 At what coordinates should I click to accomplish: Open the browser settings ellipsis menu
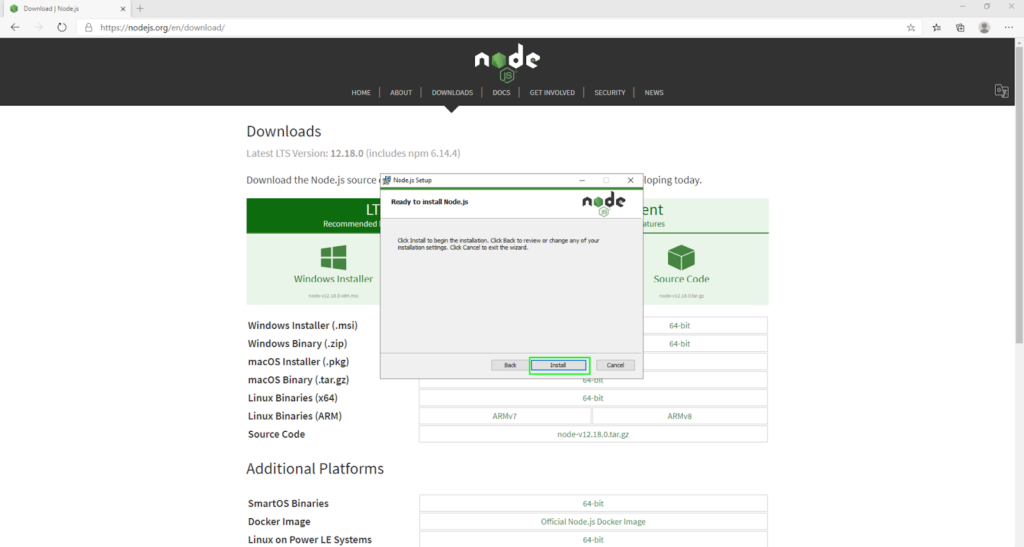coord(1009,27)
